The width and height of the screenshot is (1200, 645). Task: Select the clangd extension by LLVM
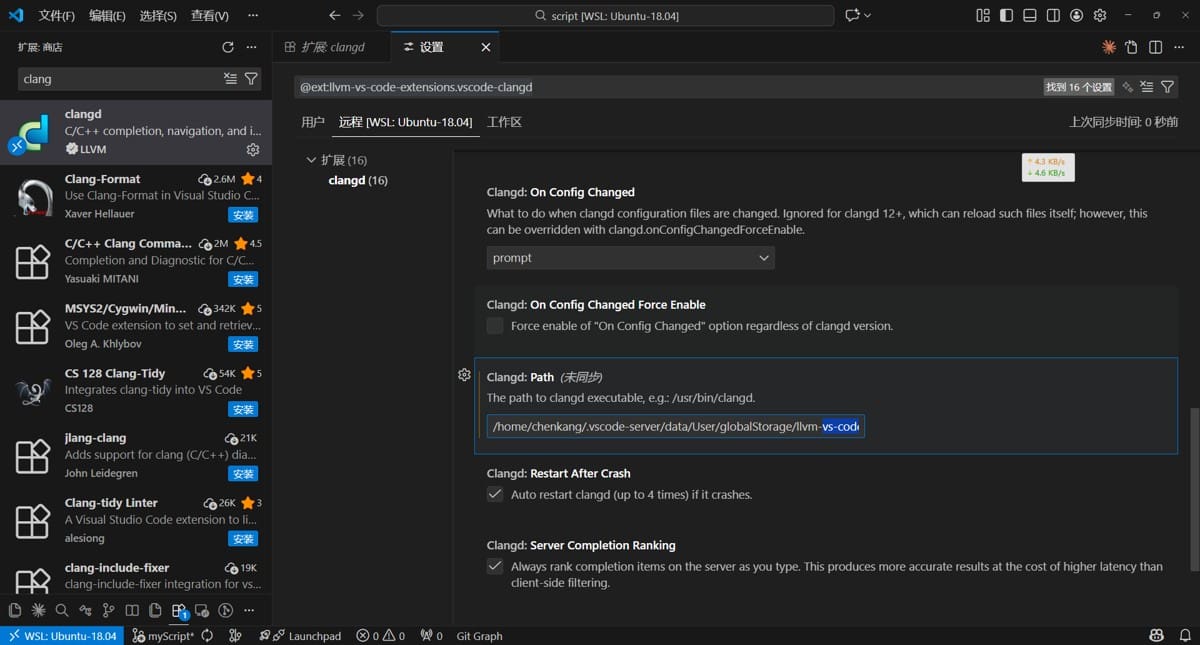(x=136, y=132)
